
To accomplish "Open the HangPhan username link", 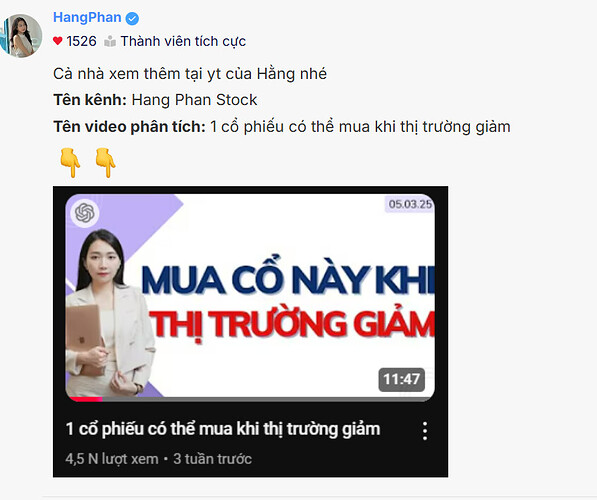I will (87, 18).
